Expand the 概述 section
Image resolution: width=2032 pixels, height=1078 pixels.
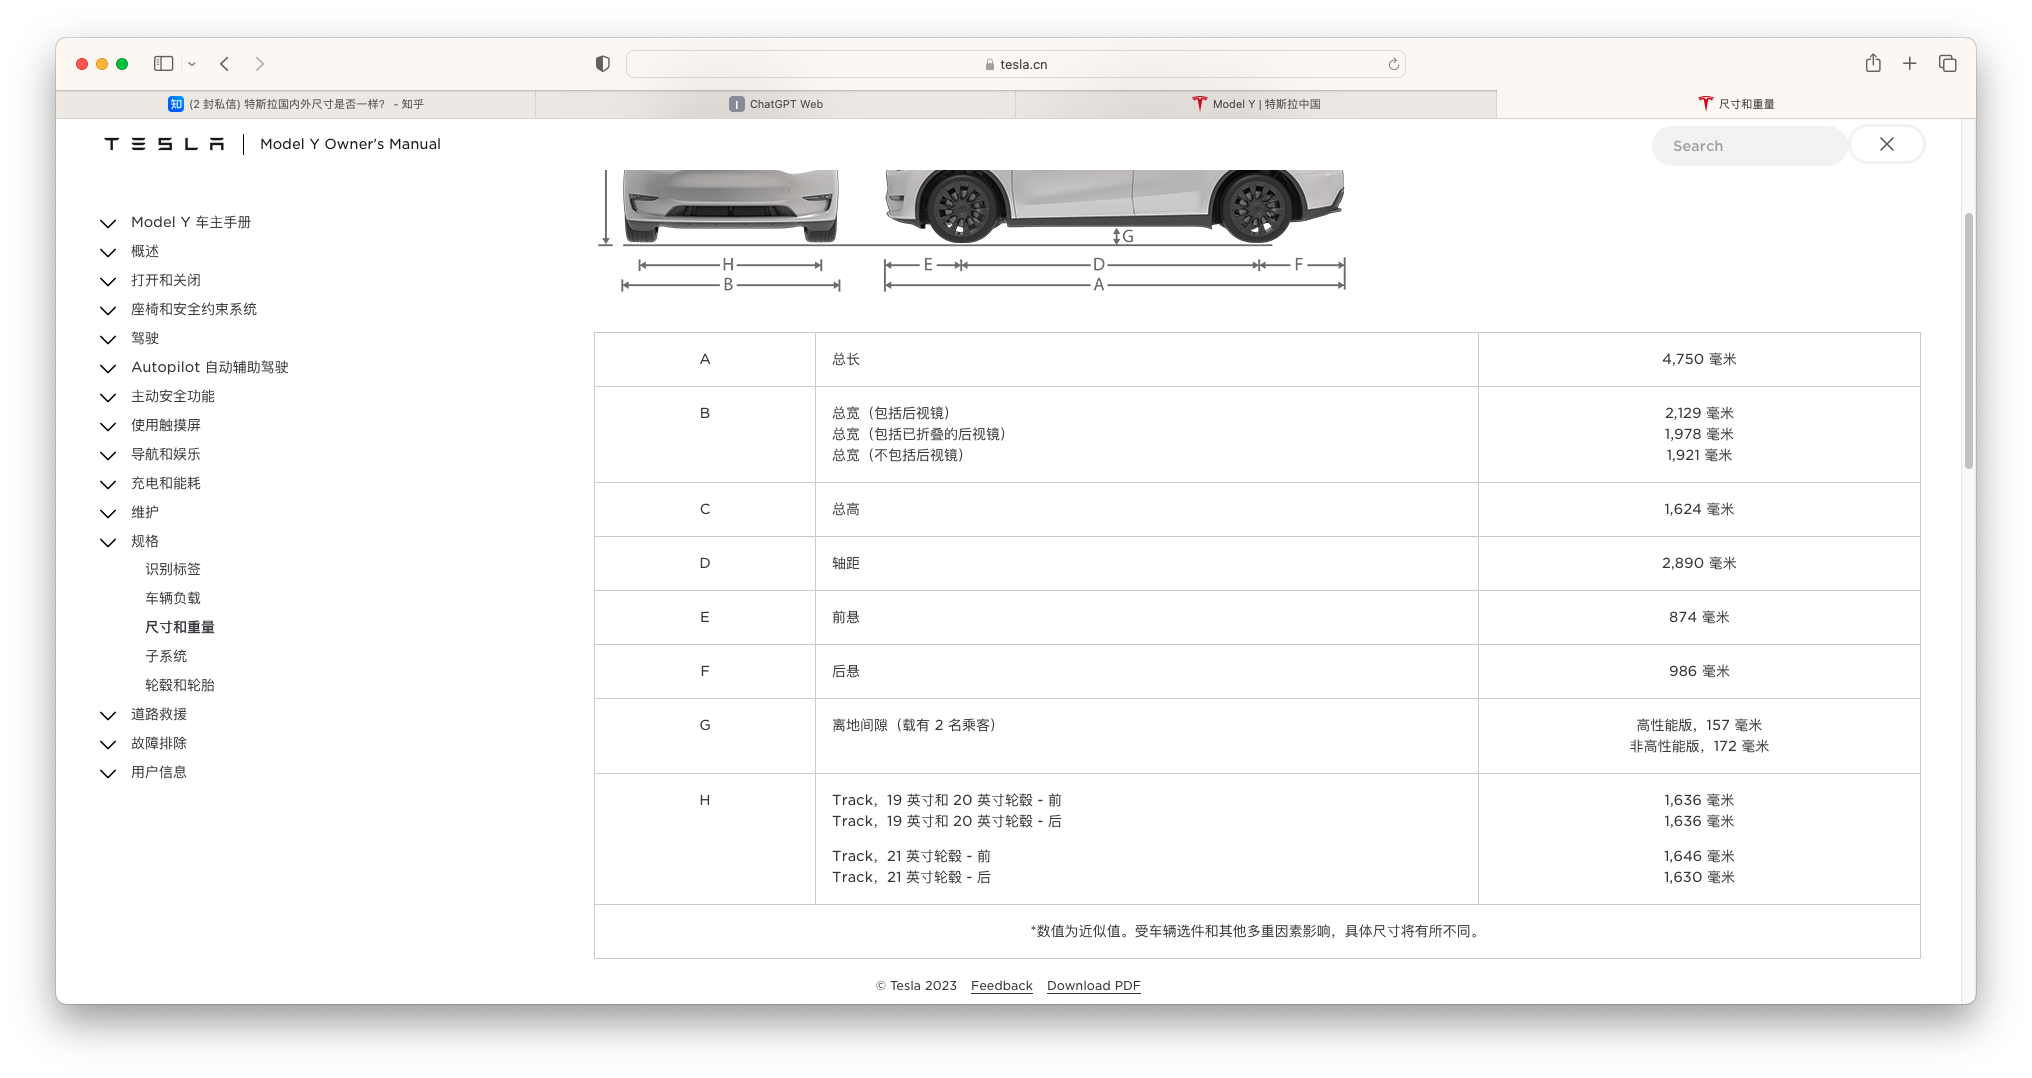click(x=108, y=252)
